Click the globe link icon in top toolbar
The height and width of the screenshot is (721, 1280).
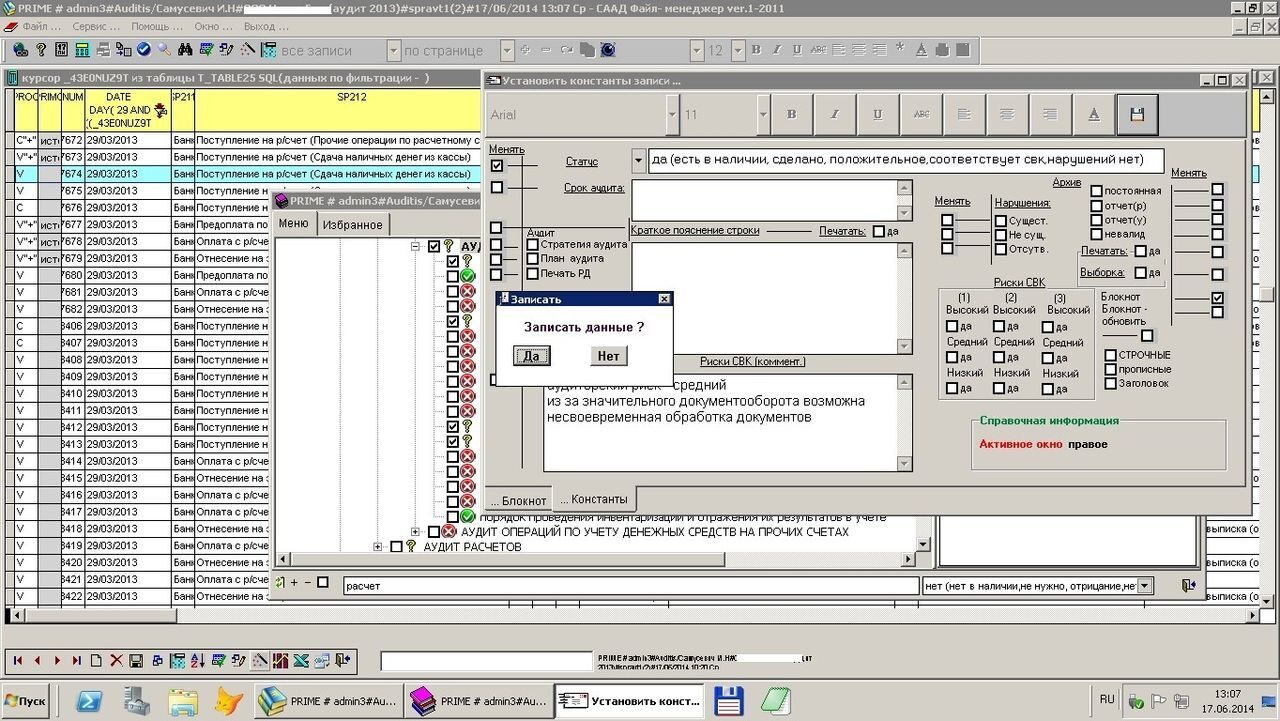(x=20, y=49)
